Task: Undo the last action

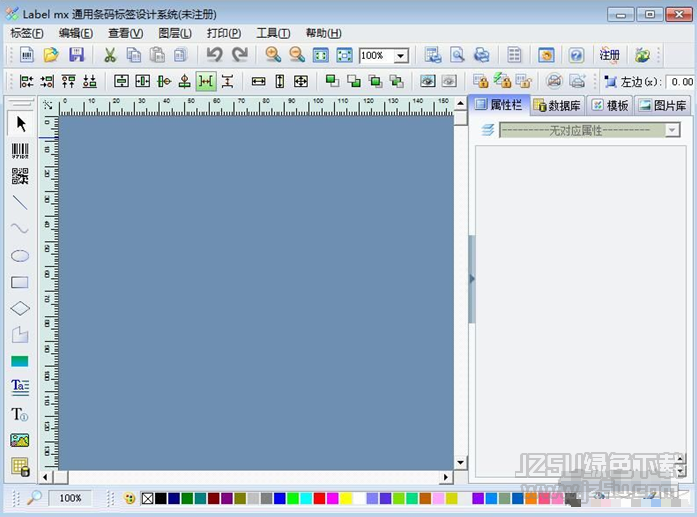Action: tap(215, 55)
